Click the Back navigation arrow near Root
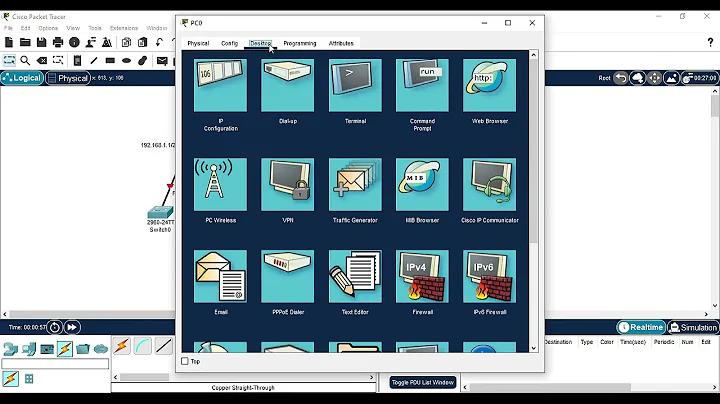The image size is (720, 404). coord(621,78)
